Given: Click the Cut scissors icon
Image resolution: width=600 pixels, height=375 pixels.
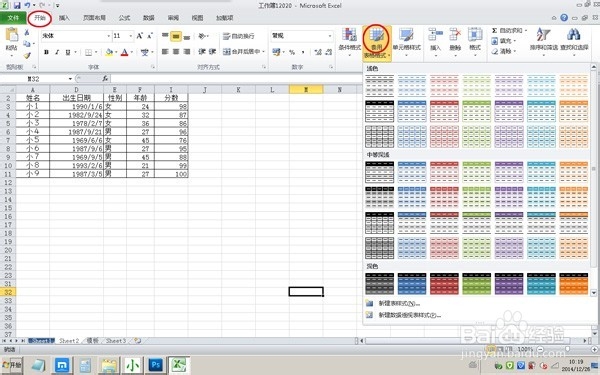Looking at the screenshot, I should pyautogui.click(x=27, y=33).
